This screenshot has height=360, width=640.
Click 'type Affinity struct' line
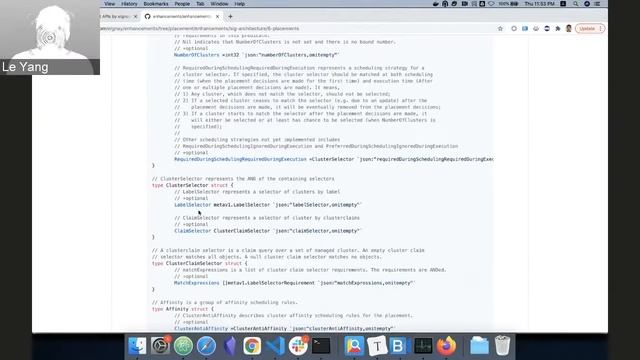(x=182, y=309)
